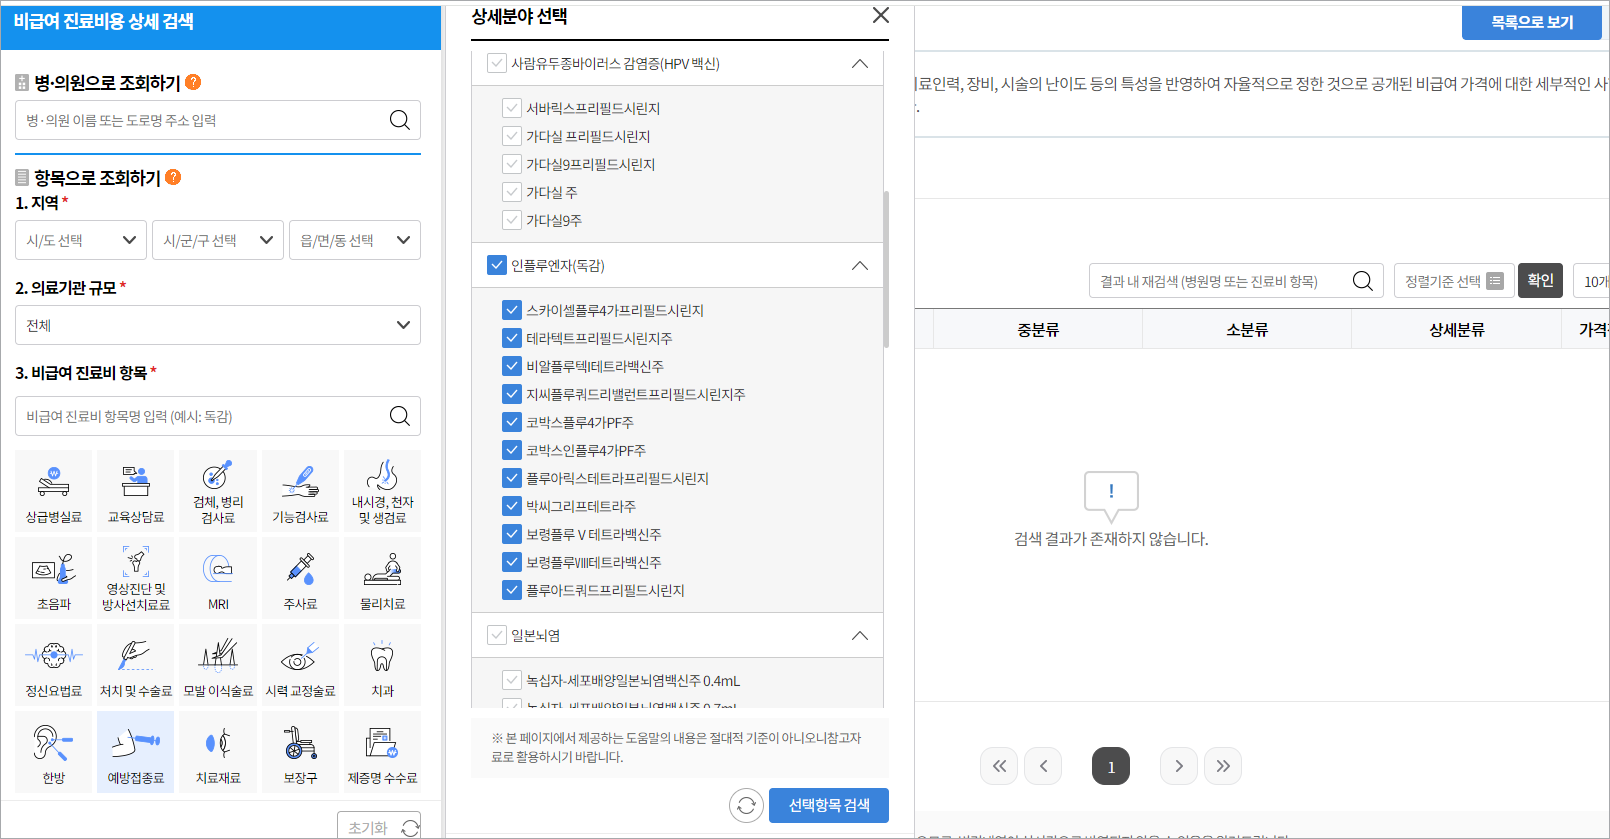
Task: Select the 영상진단 및 방사선치료료 icon
Action: [136, 578]
